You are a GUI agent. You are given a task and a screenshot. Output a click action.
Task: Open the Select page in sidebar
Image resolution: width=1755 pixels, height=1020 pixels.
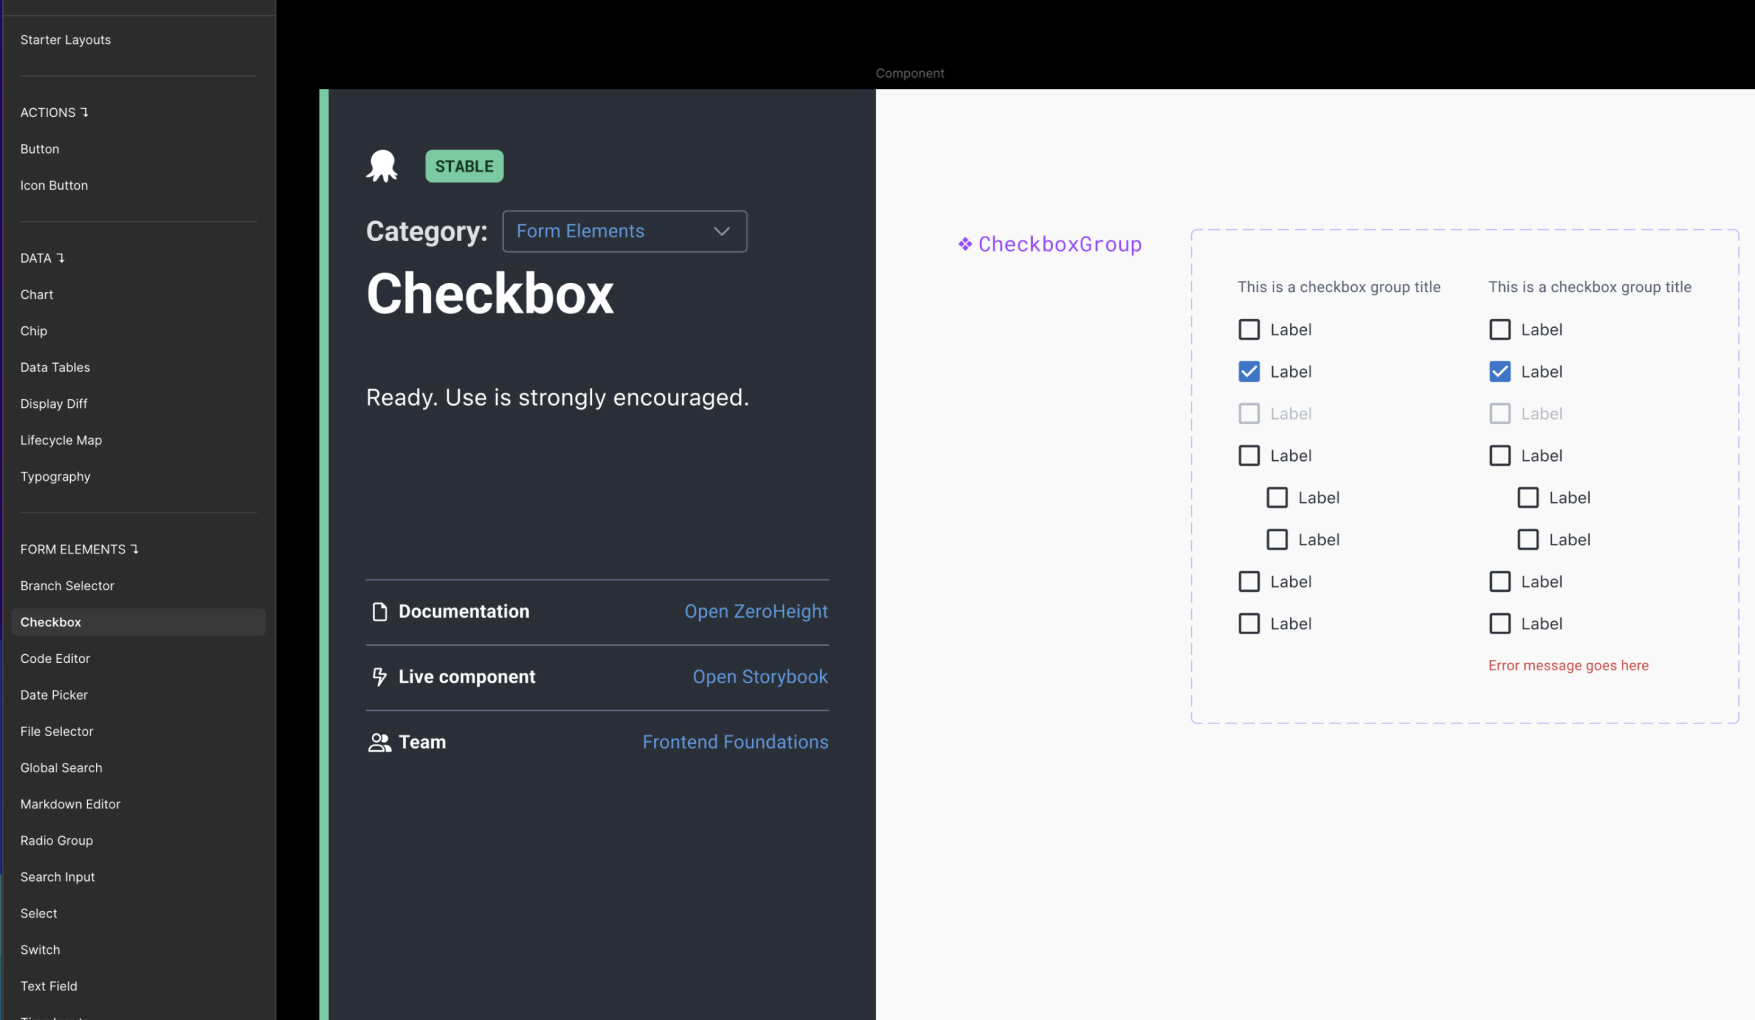39,914
